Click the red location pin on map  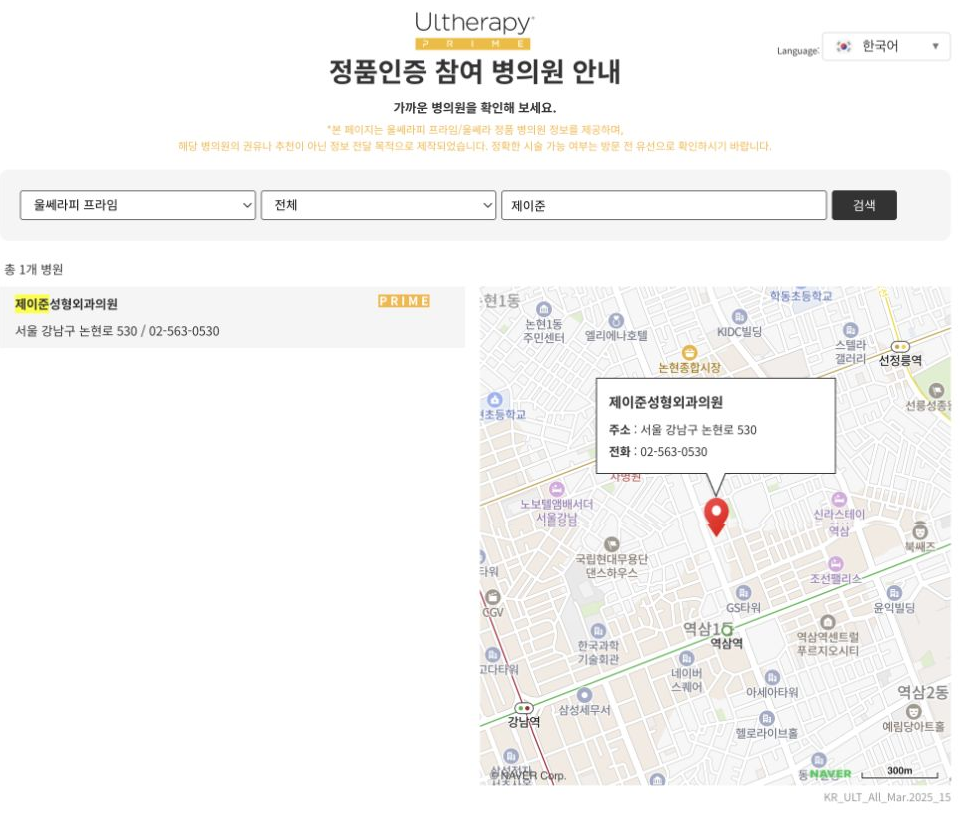[x=716, y=516]
